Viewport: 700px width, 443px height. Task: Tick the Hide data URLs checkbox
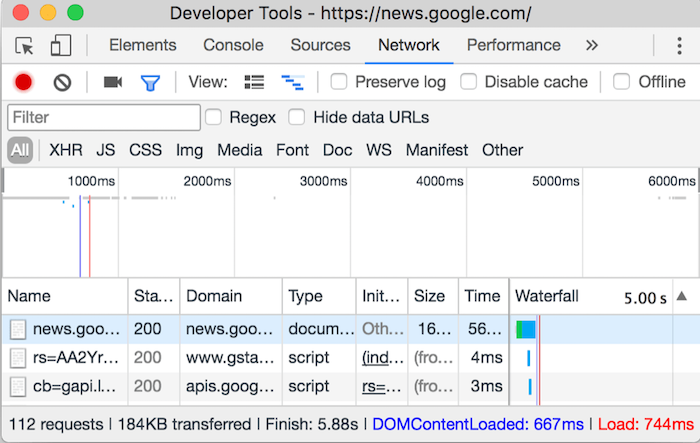(x=296, y=117)
